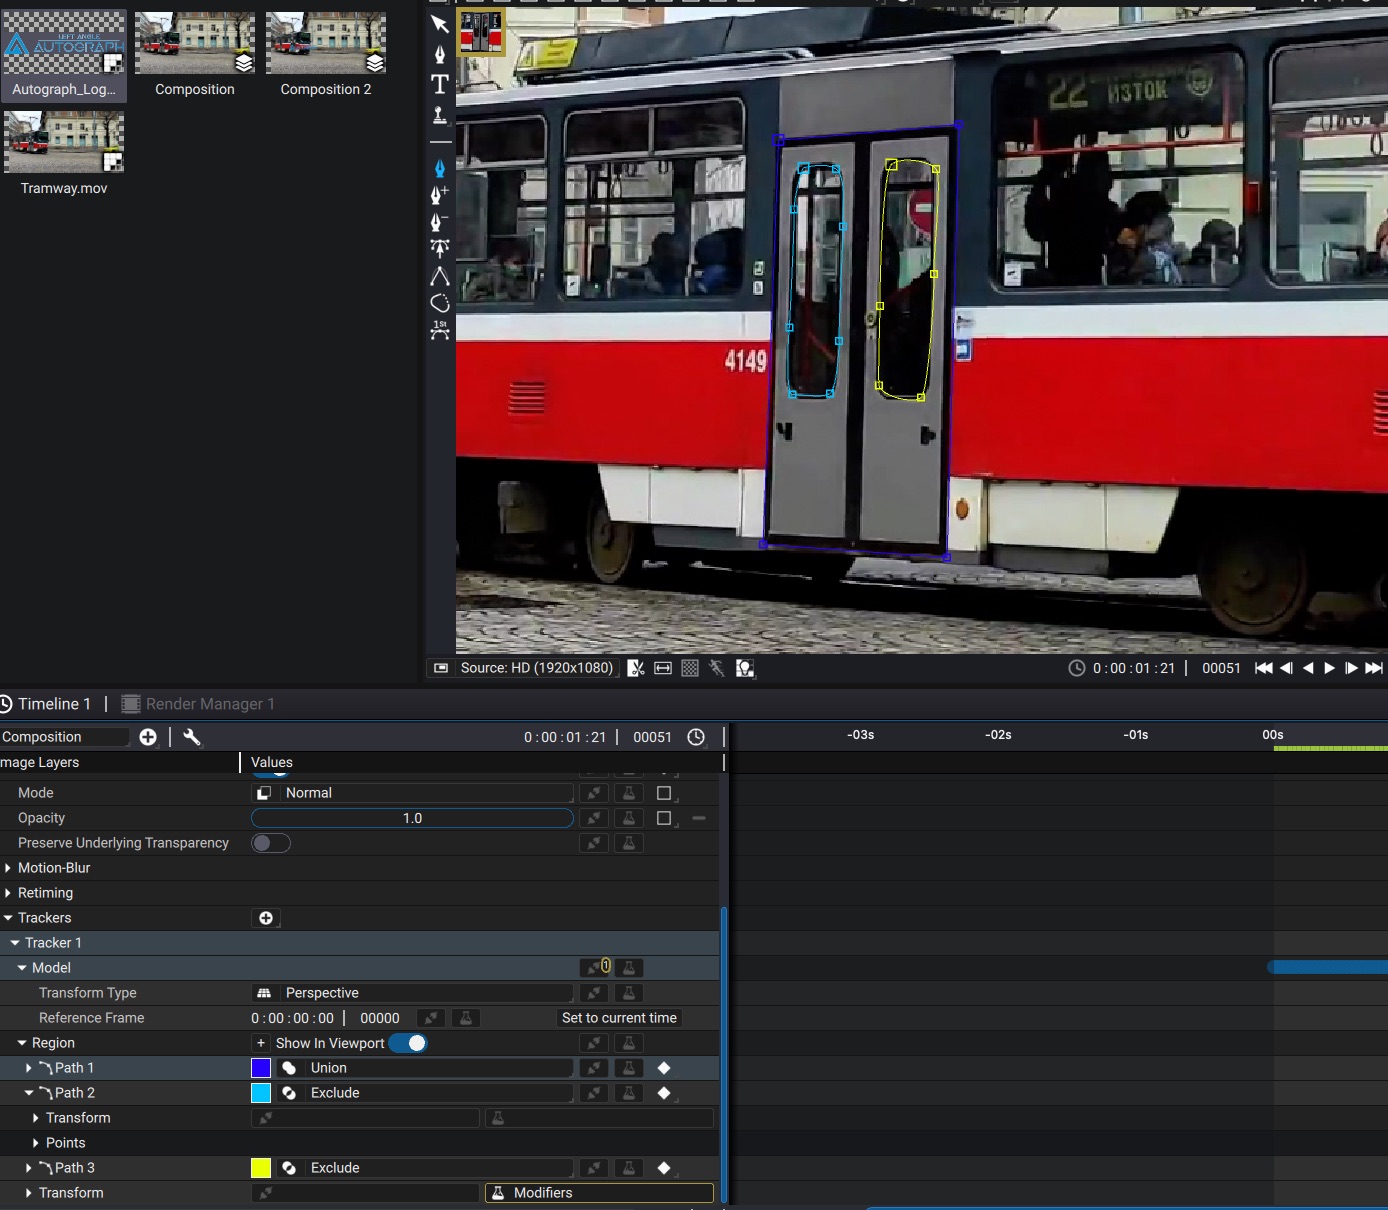Click the fit-width arrows icon below viewer

tap(662, 668)
